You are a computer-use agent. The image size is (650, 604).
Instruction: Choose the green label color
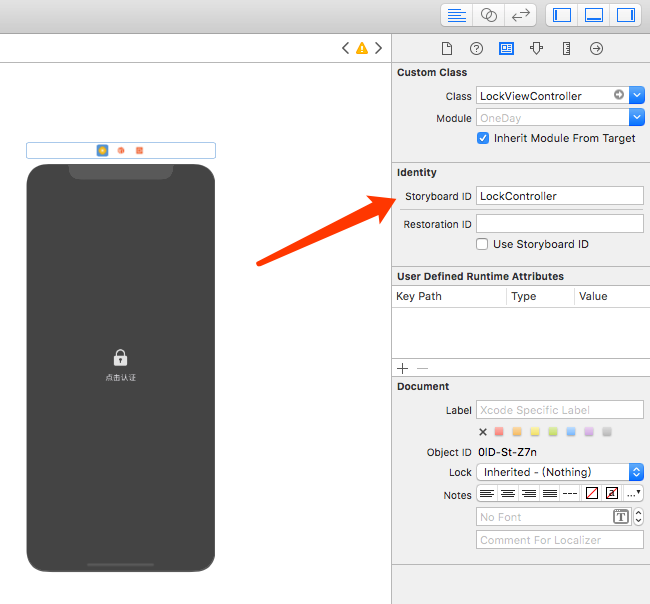click(x=553, y=432)
